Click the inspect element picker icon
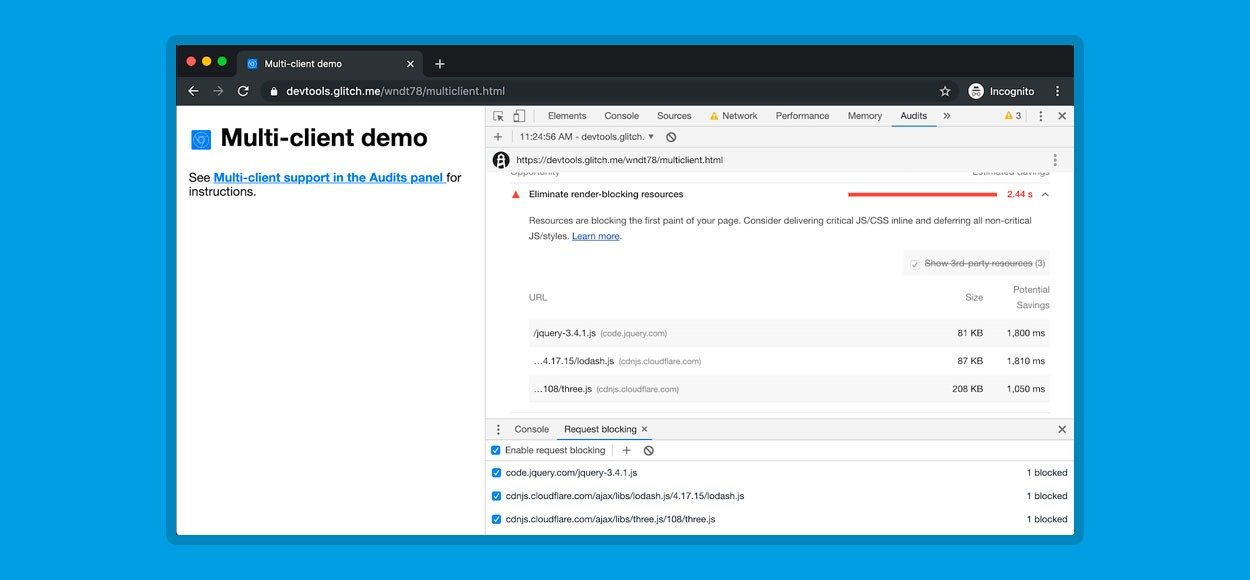The height and width of the screenshot is (580, 1250). 499,116
